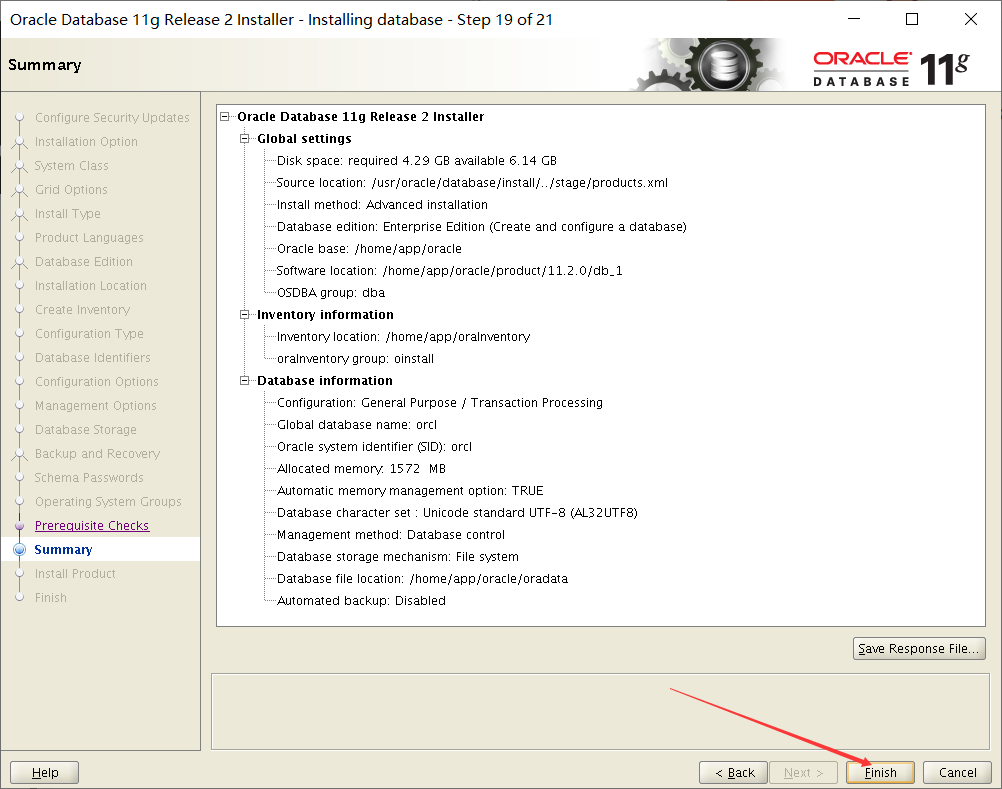Select the Operating System Groups step
The image size is (1002, 789).
coord(108,502)
